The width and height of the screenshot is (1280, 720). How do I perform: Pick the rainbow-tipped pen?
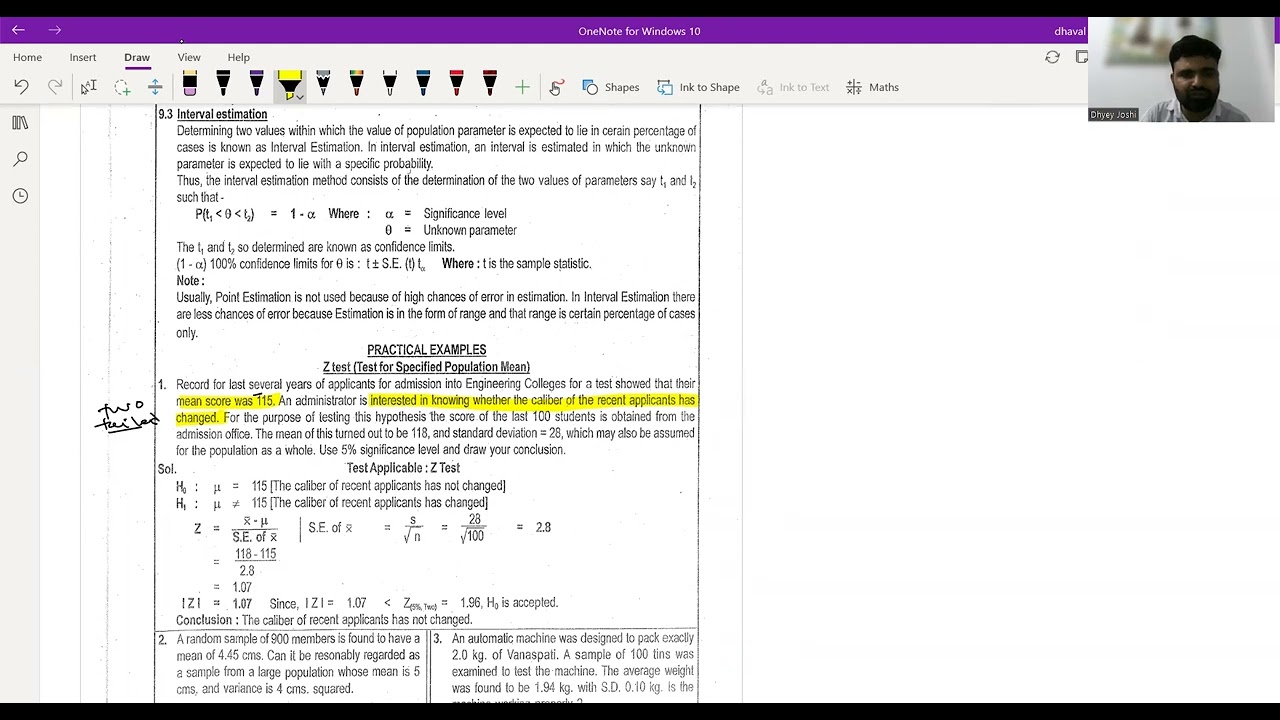click(356, 86)
